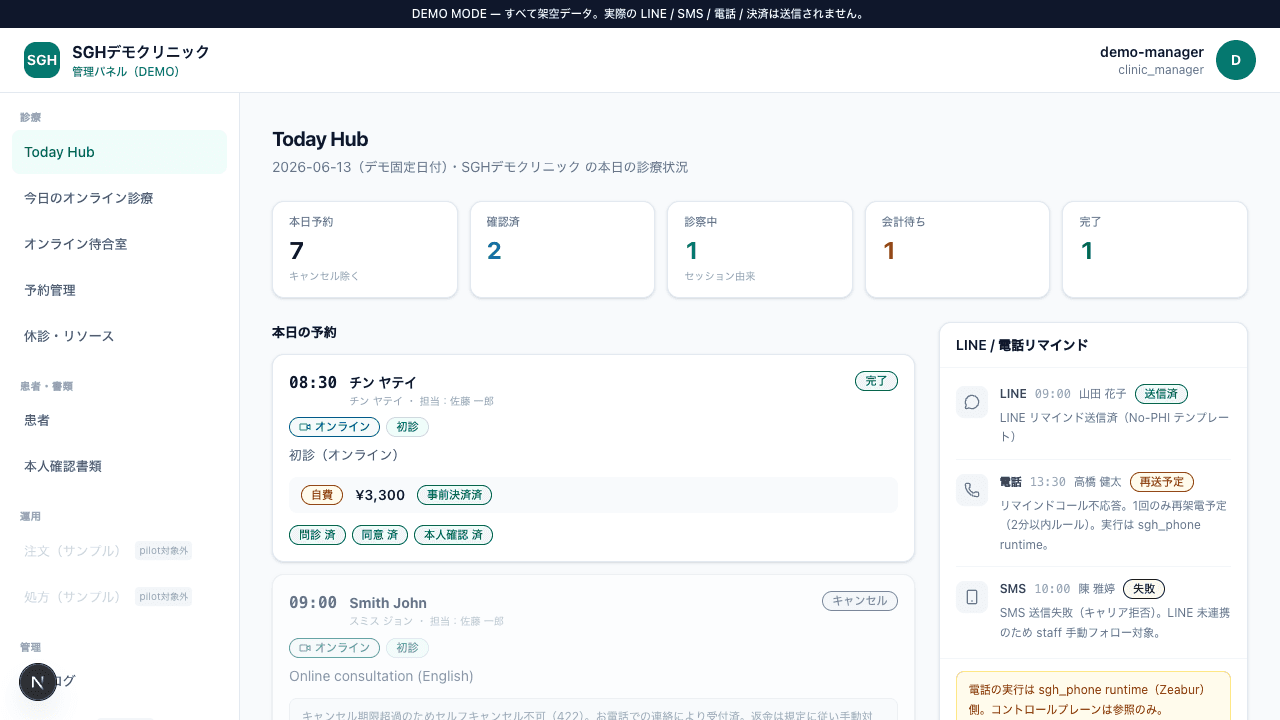The width and height of the screenshot is (1280, 720).
Task: Go to 本人確認書類 page
Action: (x=119, y=466)
